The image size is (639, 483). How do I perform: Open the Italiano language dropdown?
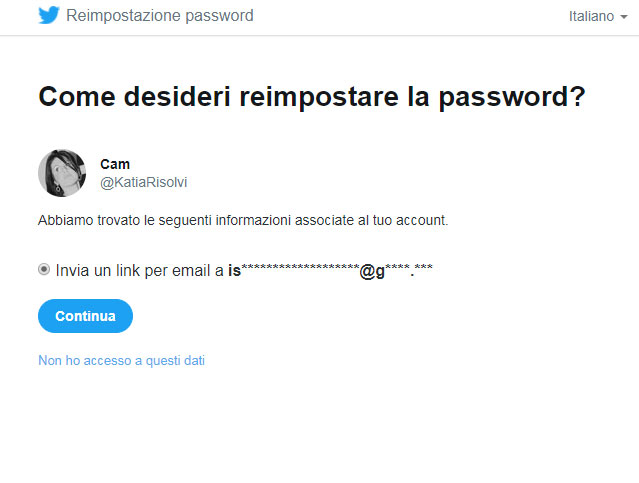(x=598, y=16)
